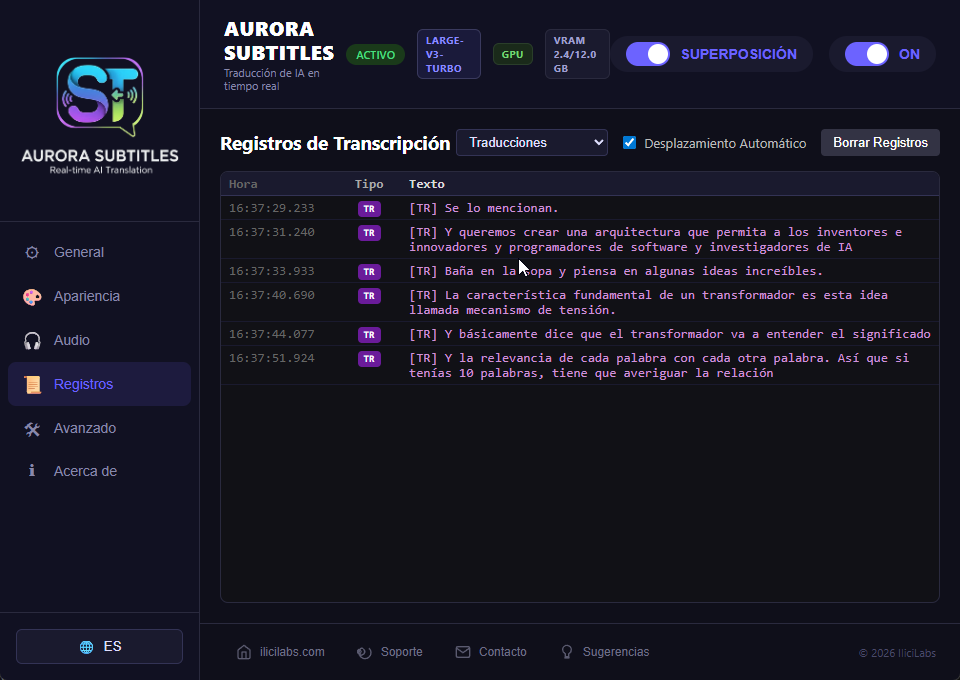
Task: Click the Audio headphones icon
Action: (32, 340)
